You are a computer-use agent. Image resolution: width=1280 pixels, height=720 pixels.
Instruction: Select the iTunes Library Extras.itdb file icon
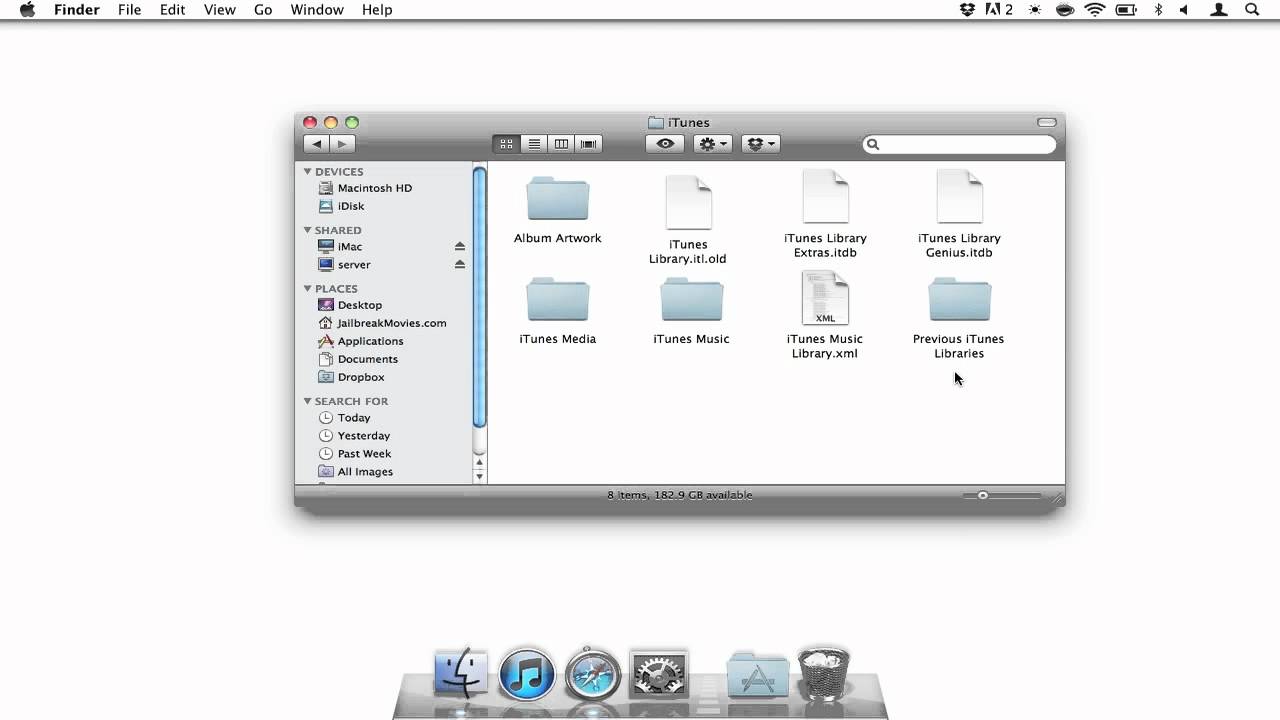[825, 196]
